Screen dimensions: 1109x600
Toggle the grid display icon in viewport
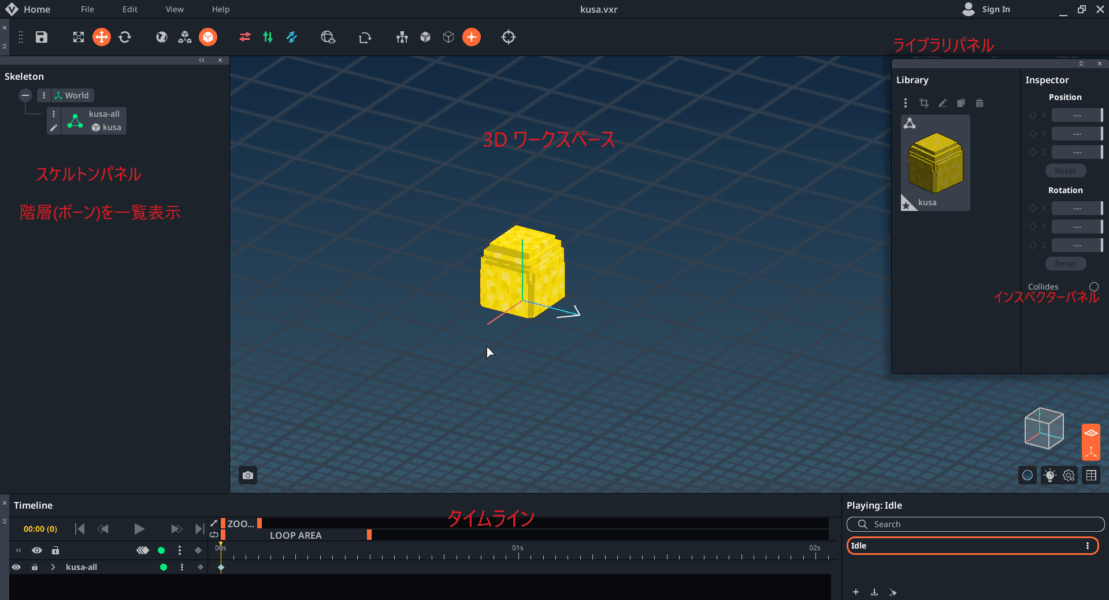pyautogui.click(x=1091, y=475)
